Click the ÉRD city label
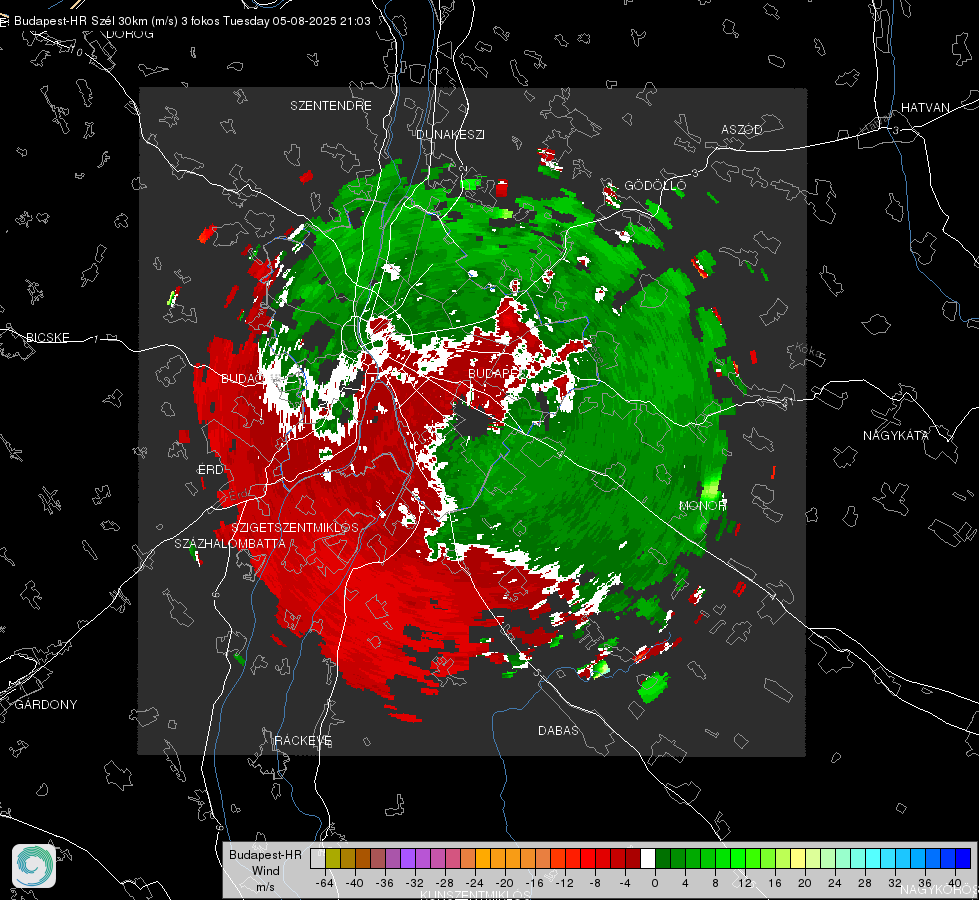The width and height of the screenshot is (979, 900). (x=210, y=469)
